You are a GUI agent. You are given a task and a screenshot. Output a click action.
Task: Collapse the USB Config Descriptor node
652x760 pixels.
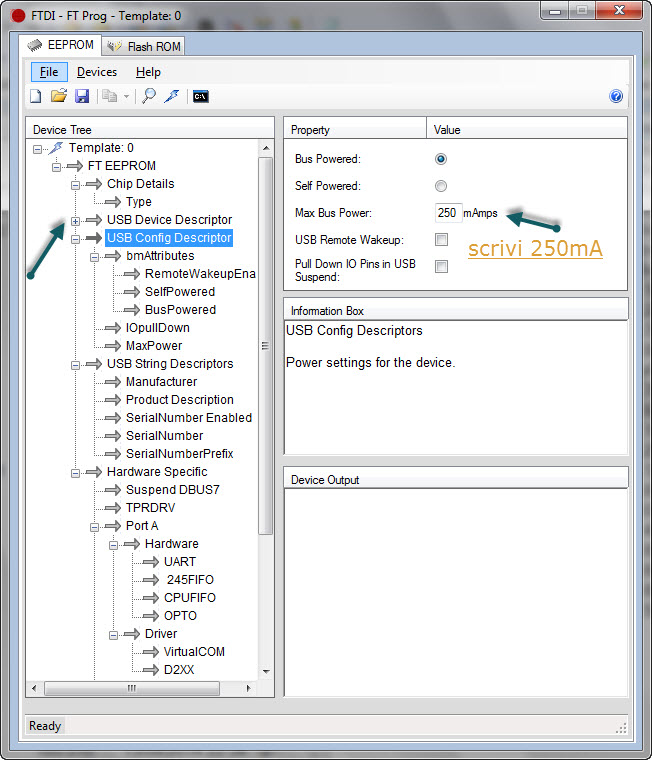point(76,239)
